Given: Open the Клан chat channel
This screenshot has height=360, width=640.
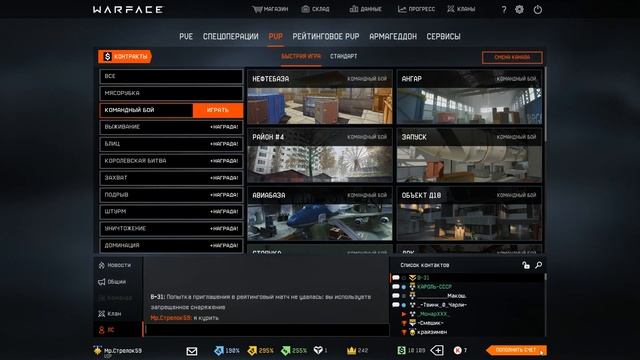Looking at the screenshot, I should [x=110, y=313].
